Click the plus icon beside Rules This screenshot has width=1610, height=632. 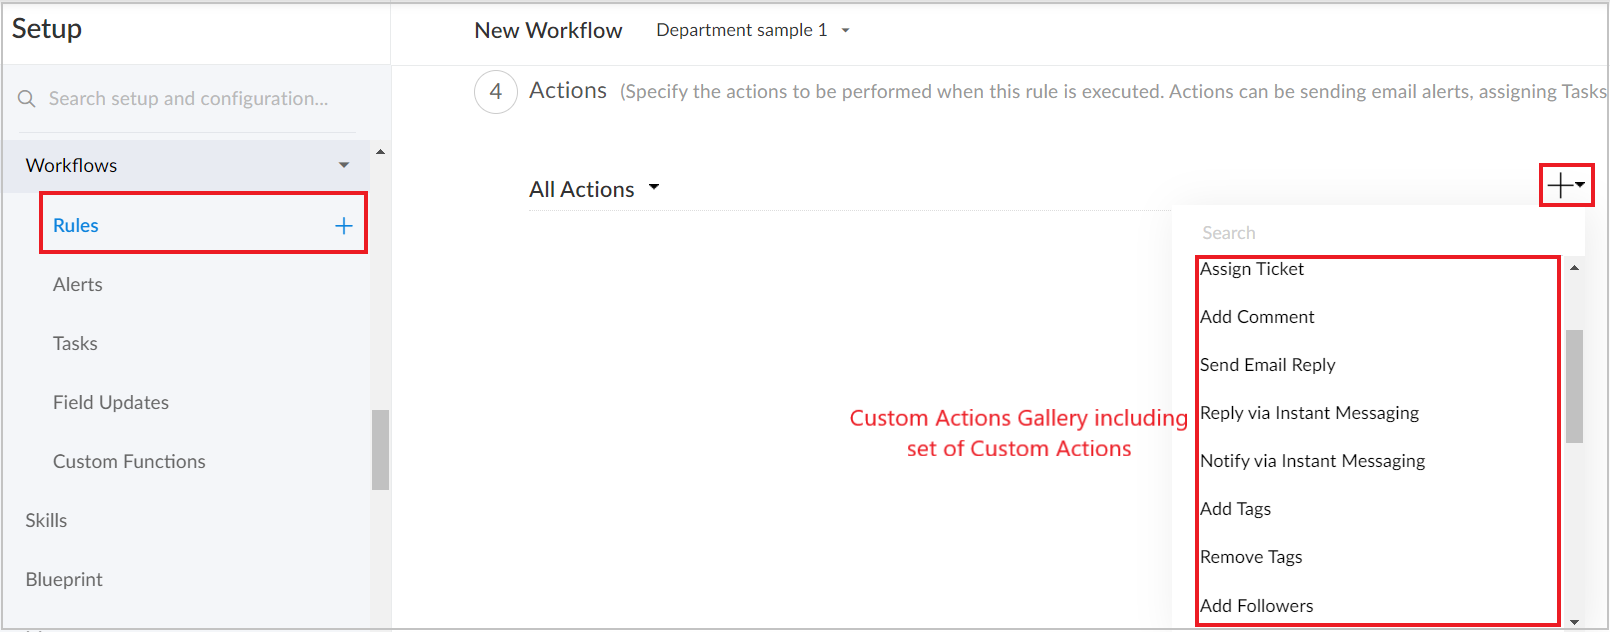[343, 226]
